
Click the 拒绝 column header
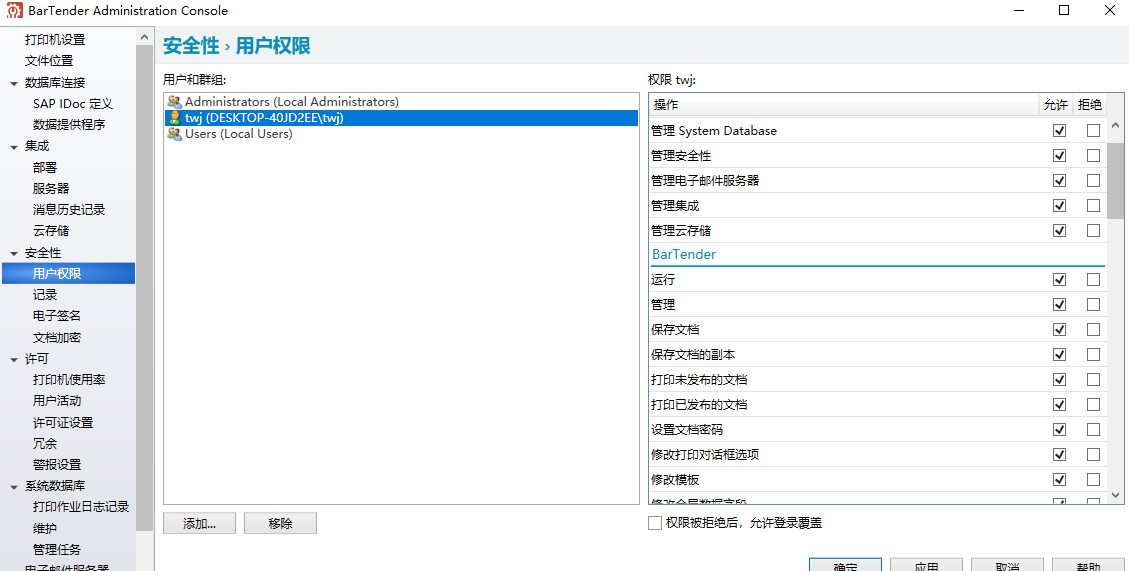click(1090, 105)
